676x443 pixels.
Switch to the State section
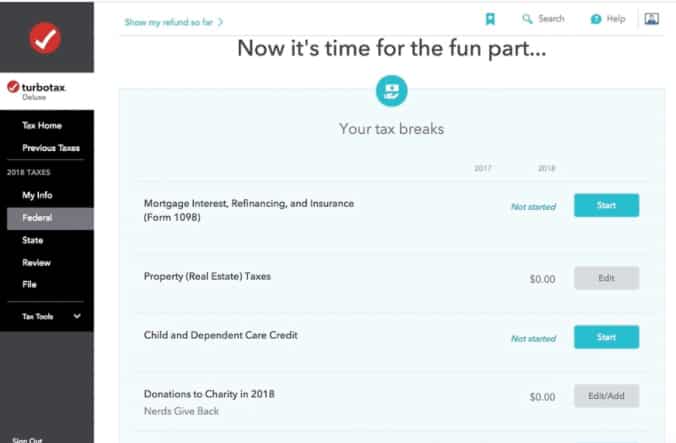coord(33,240)
